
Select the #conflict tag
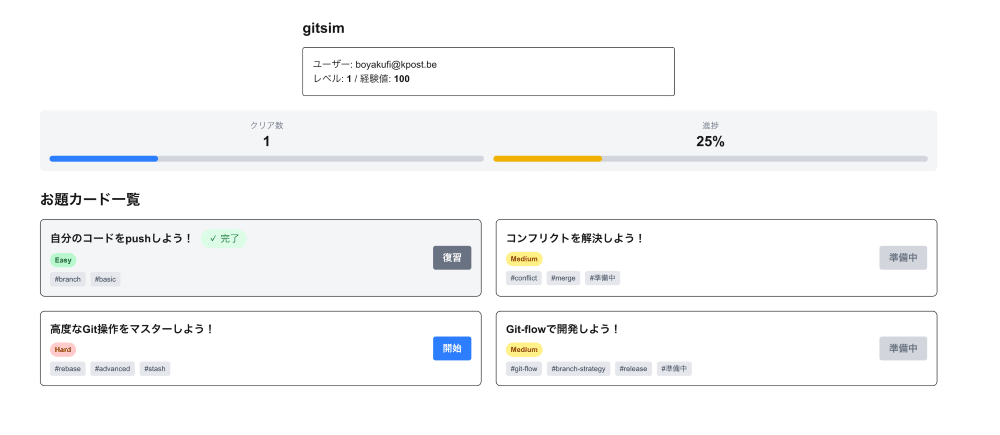coord(524,278)
